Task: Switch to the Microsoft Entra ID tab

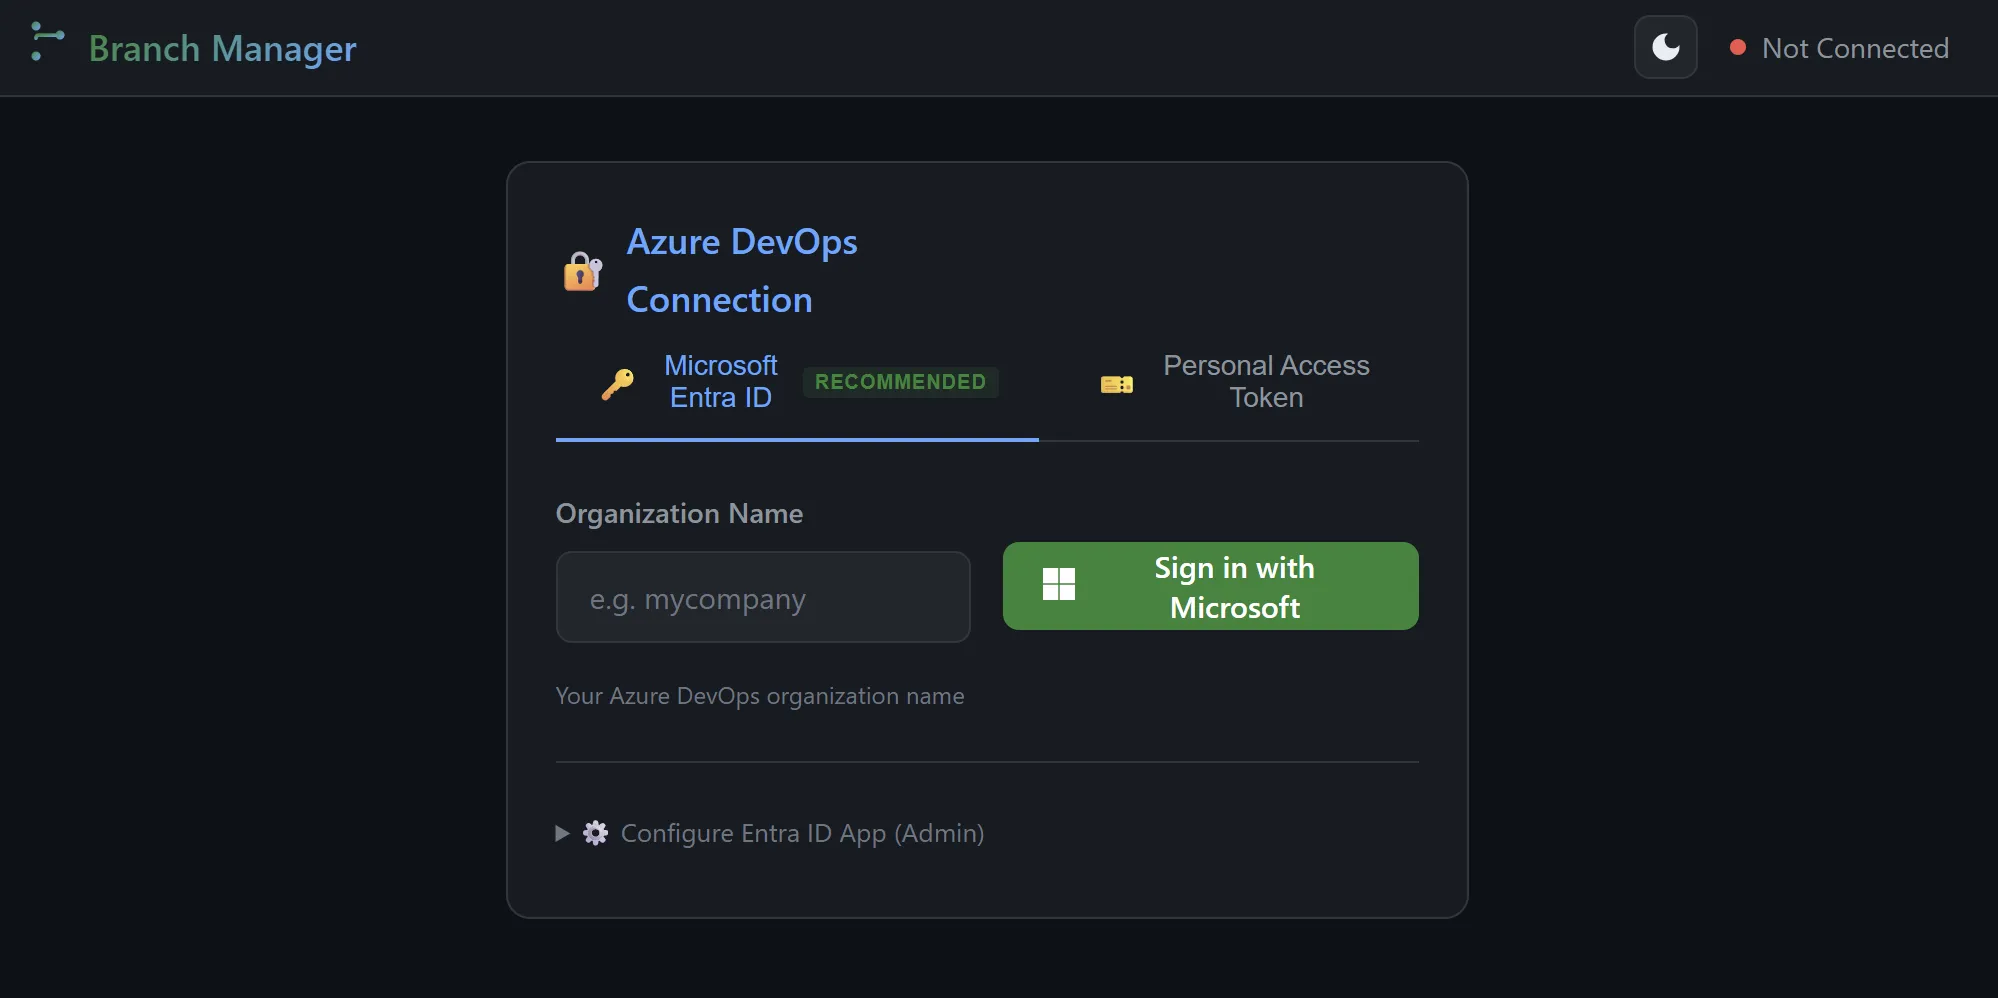Action: [720, 382]
